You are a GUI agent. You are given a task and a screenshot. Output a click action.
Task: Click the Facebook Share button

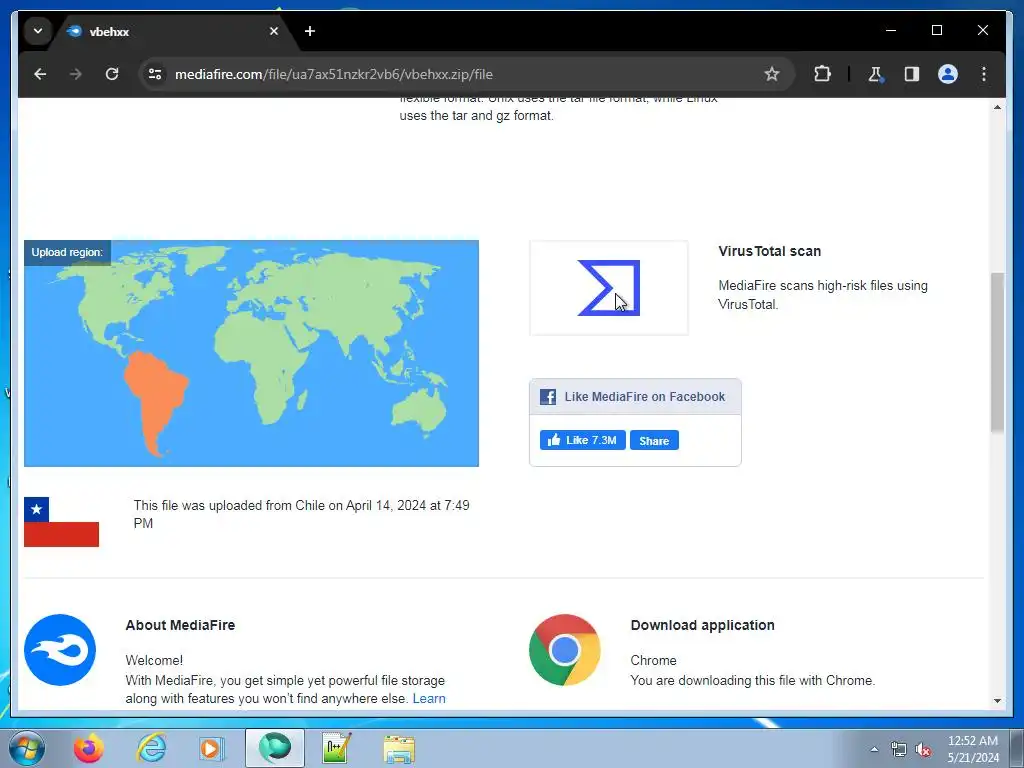click(x=654, y=440)
